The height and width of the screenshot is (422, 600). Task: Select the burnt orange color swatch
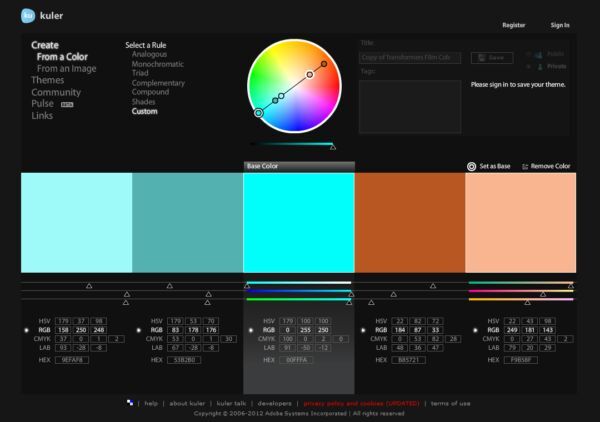coord(409,222)
